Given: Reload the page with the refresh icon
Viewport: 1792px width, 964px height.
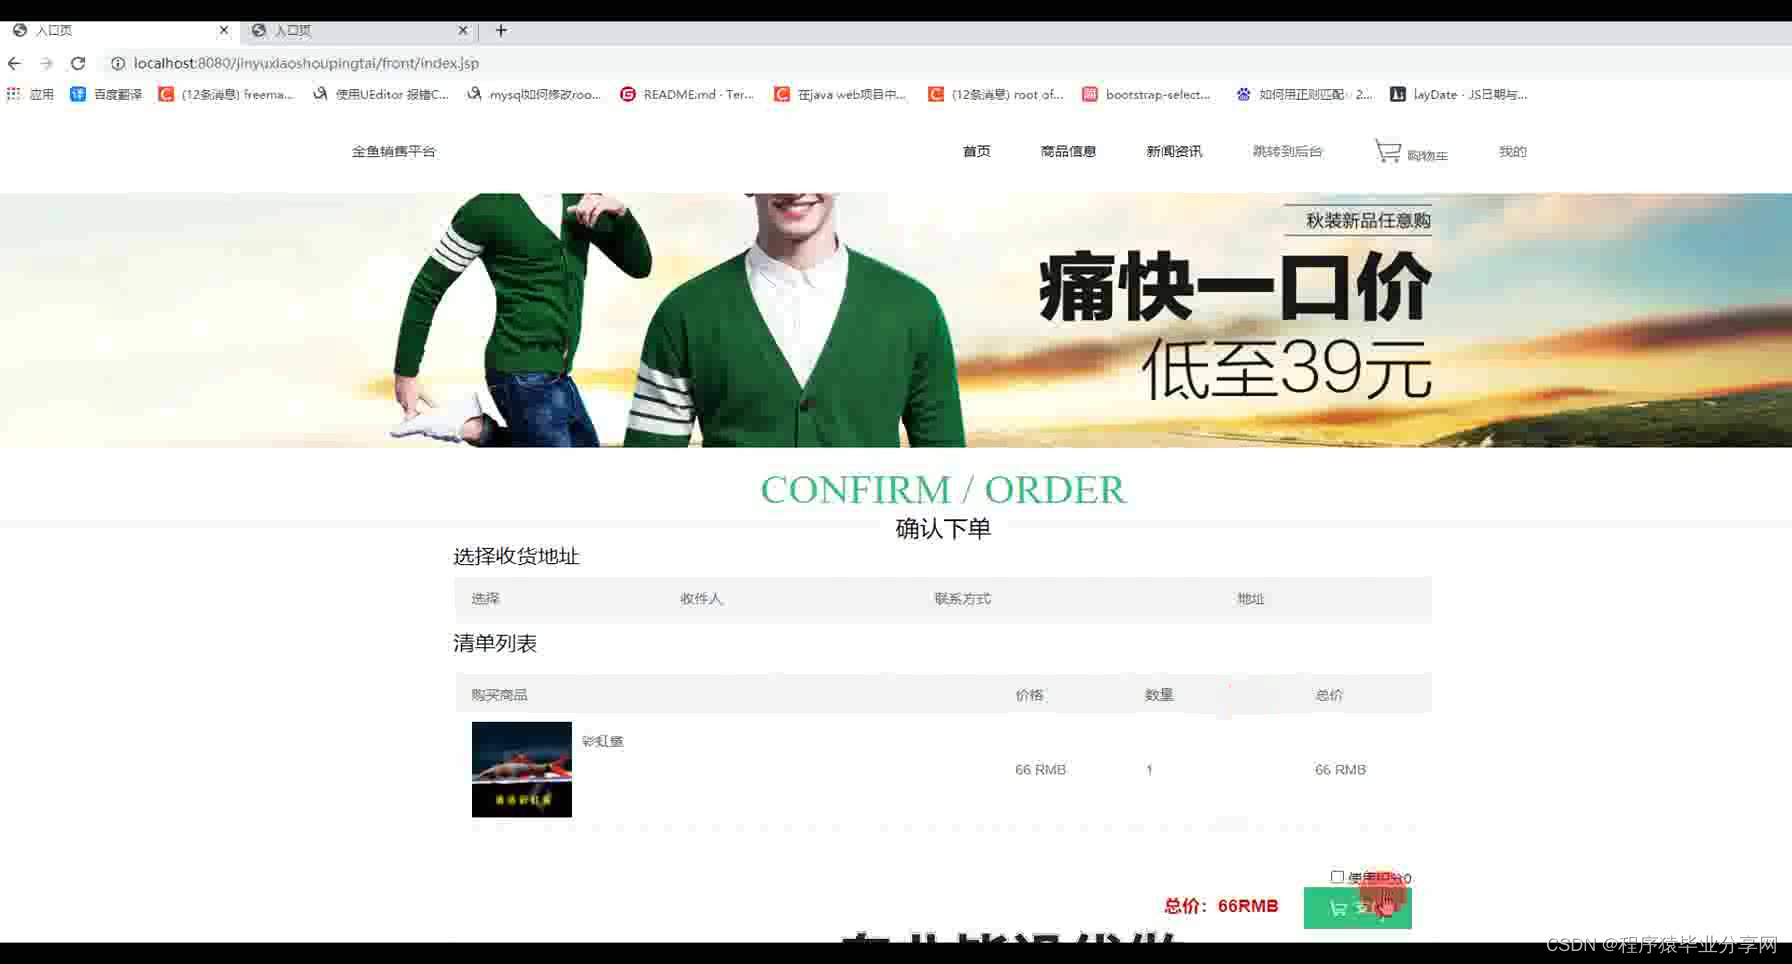Looking at the screenshot, I should [x=78, y=63].
